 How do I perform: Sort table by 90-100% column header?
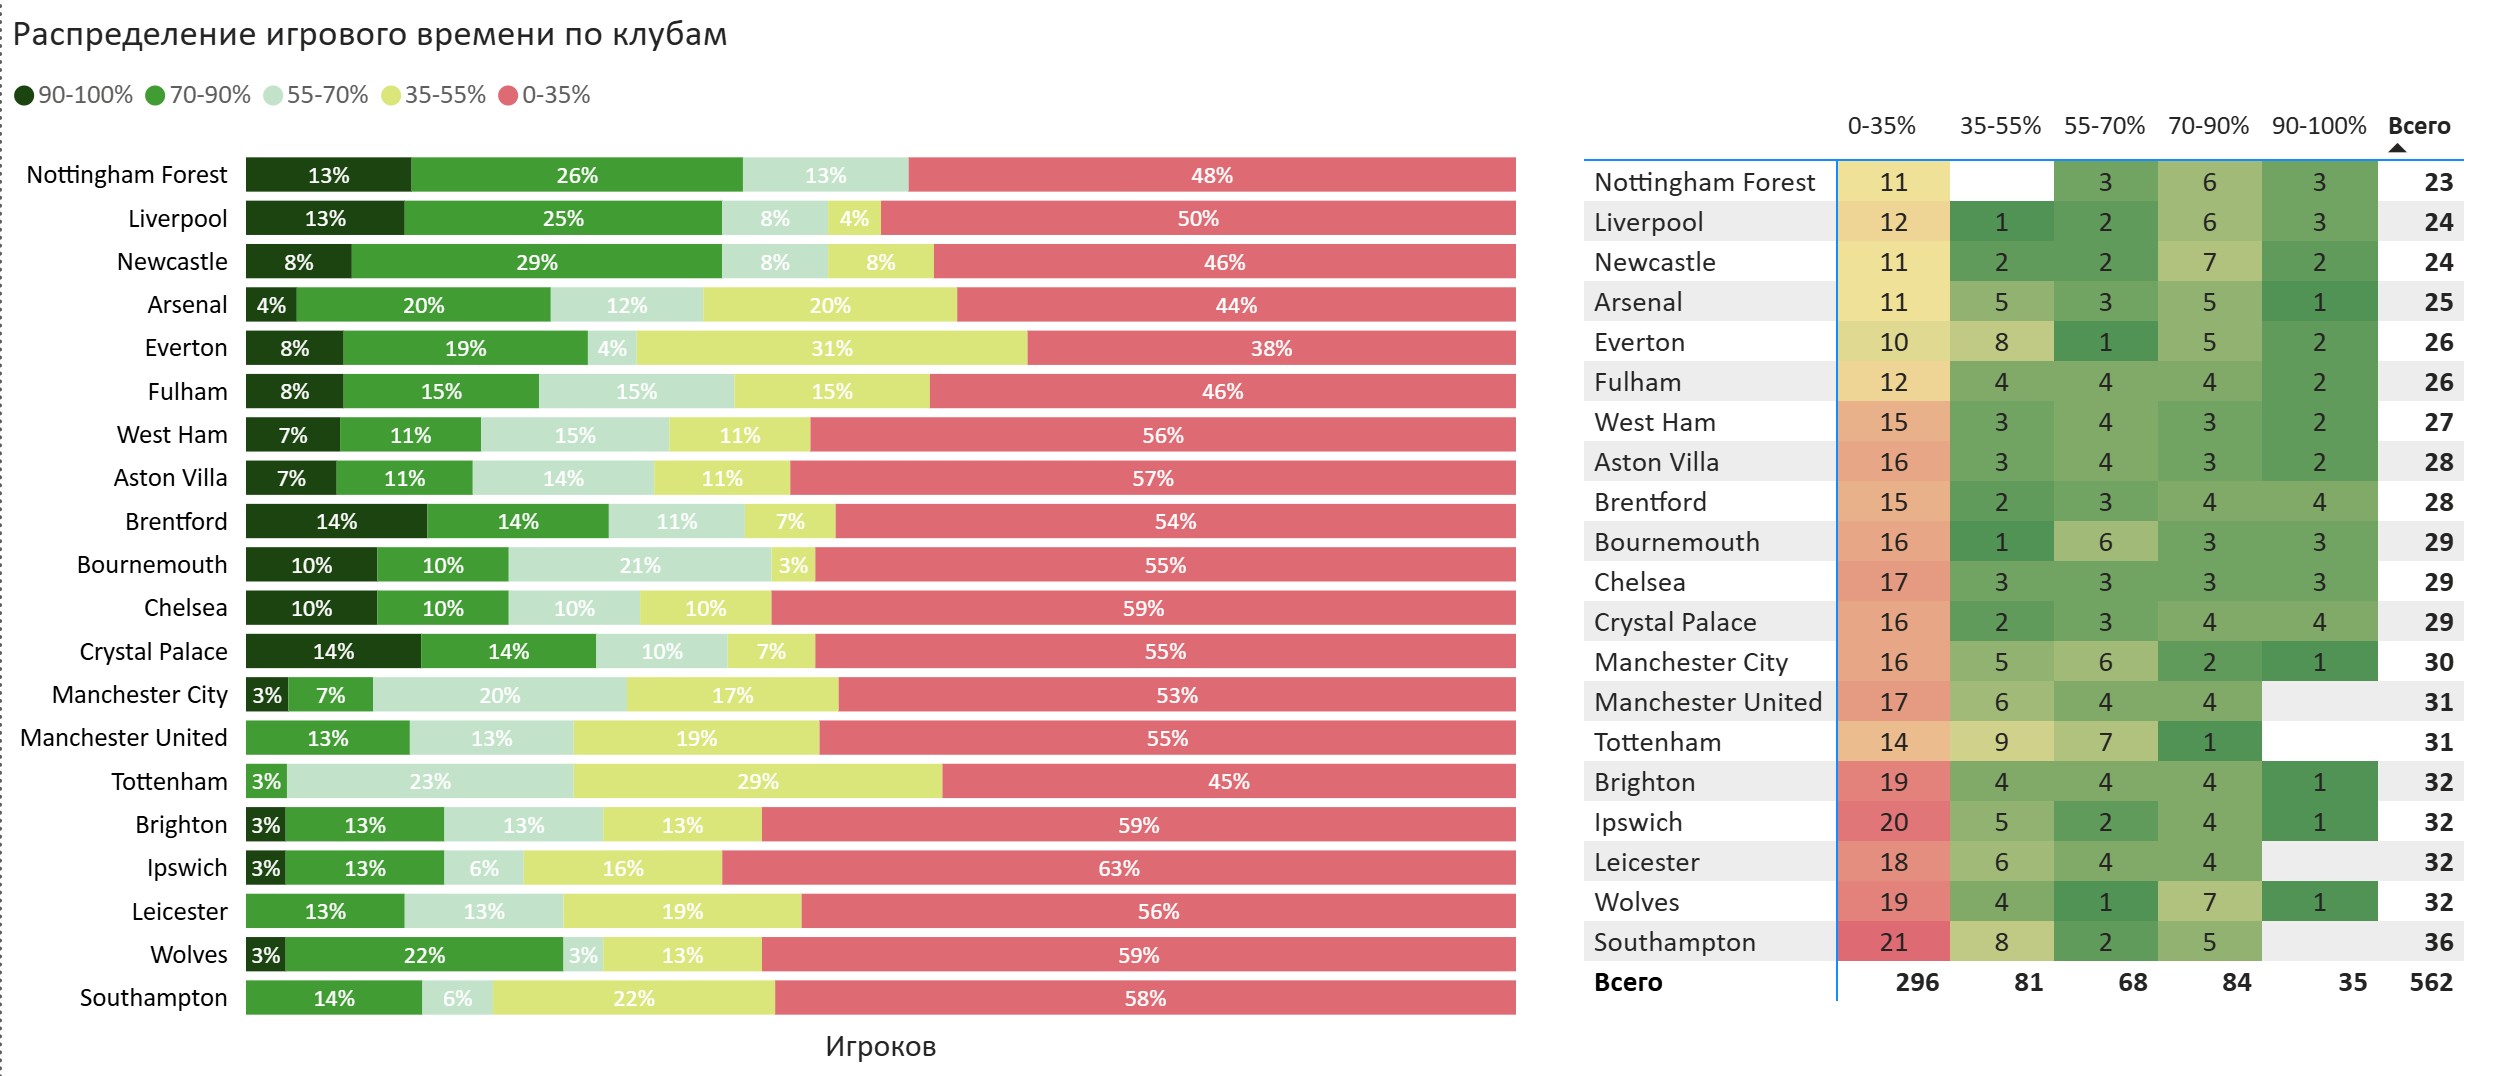point(2318,126)
